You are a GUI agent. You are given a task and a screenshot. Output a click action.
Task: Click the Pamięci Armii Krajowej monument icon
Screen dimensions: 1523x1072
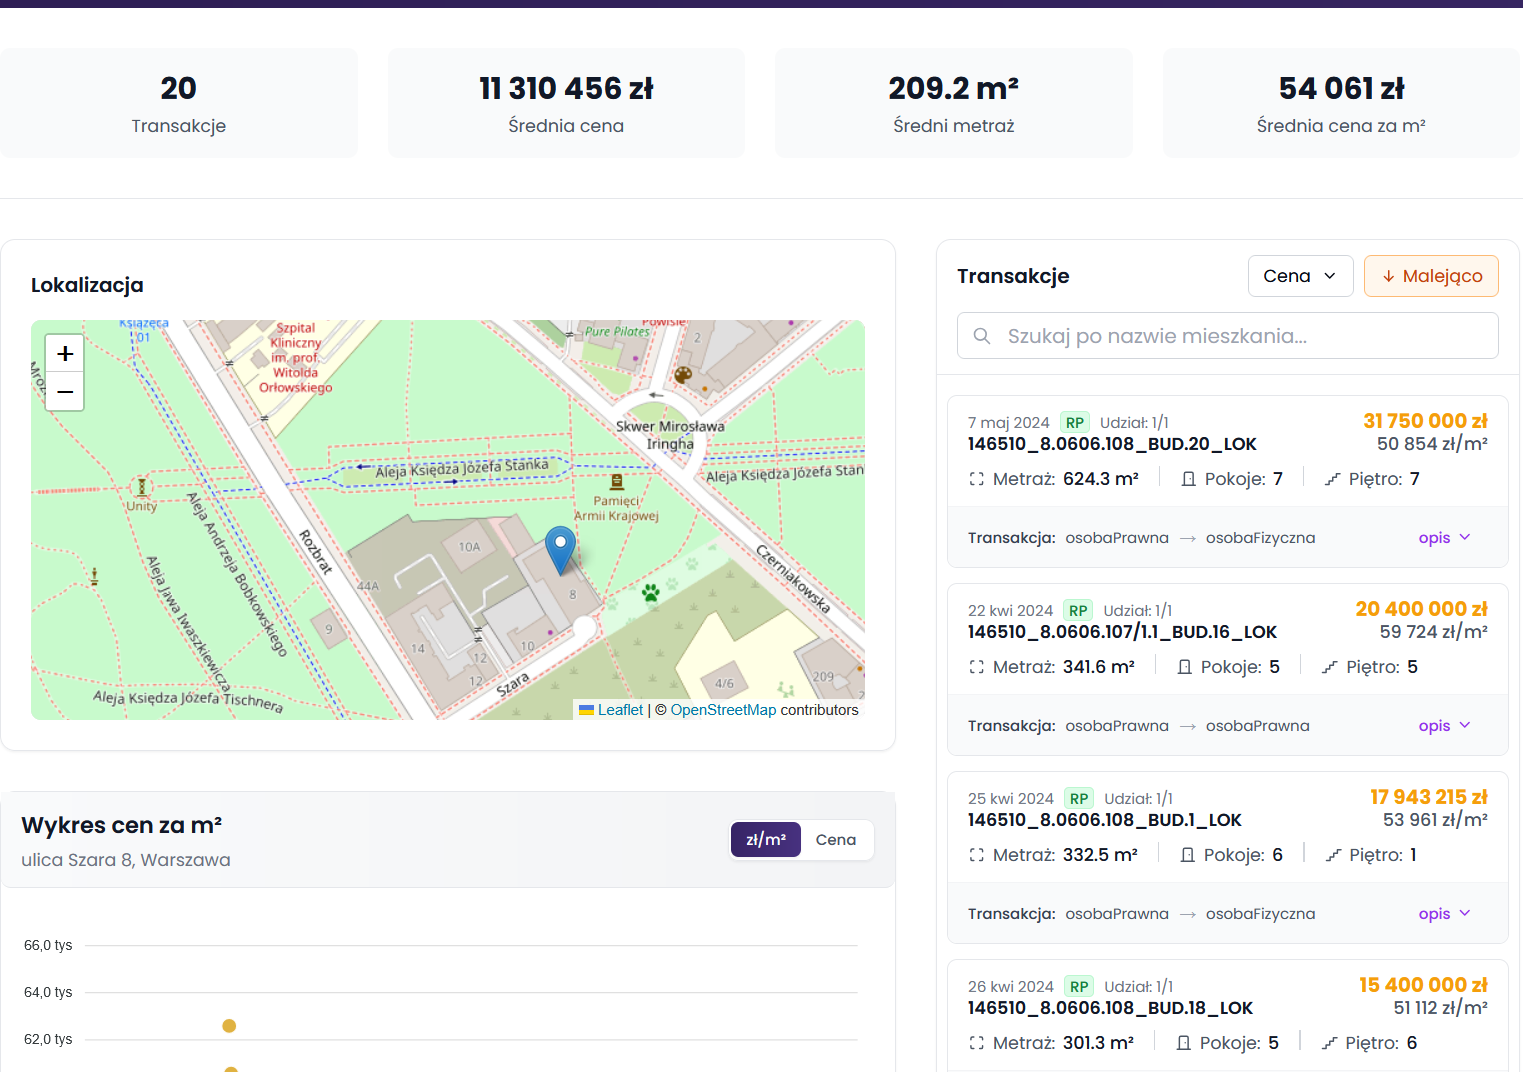click(617, 482)
